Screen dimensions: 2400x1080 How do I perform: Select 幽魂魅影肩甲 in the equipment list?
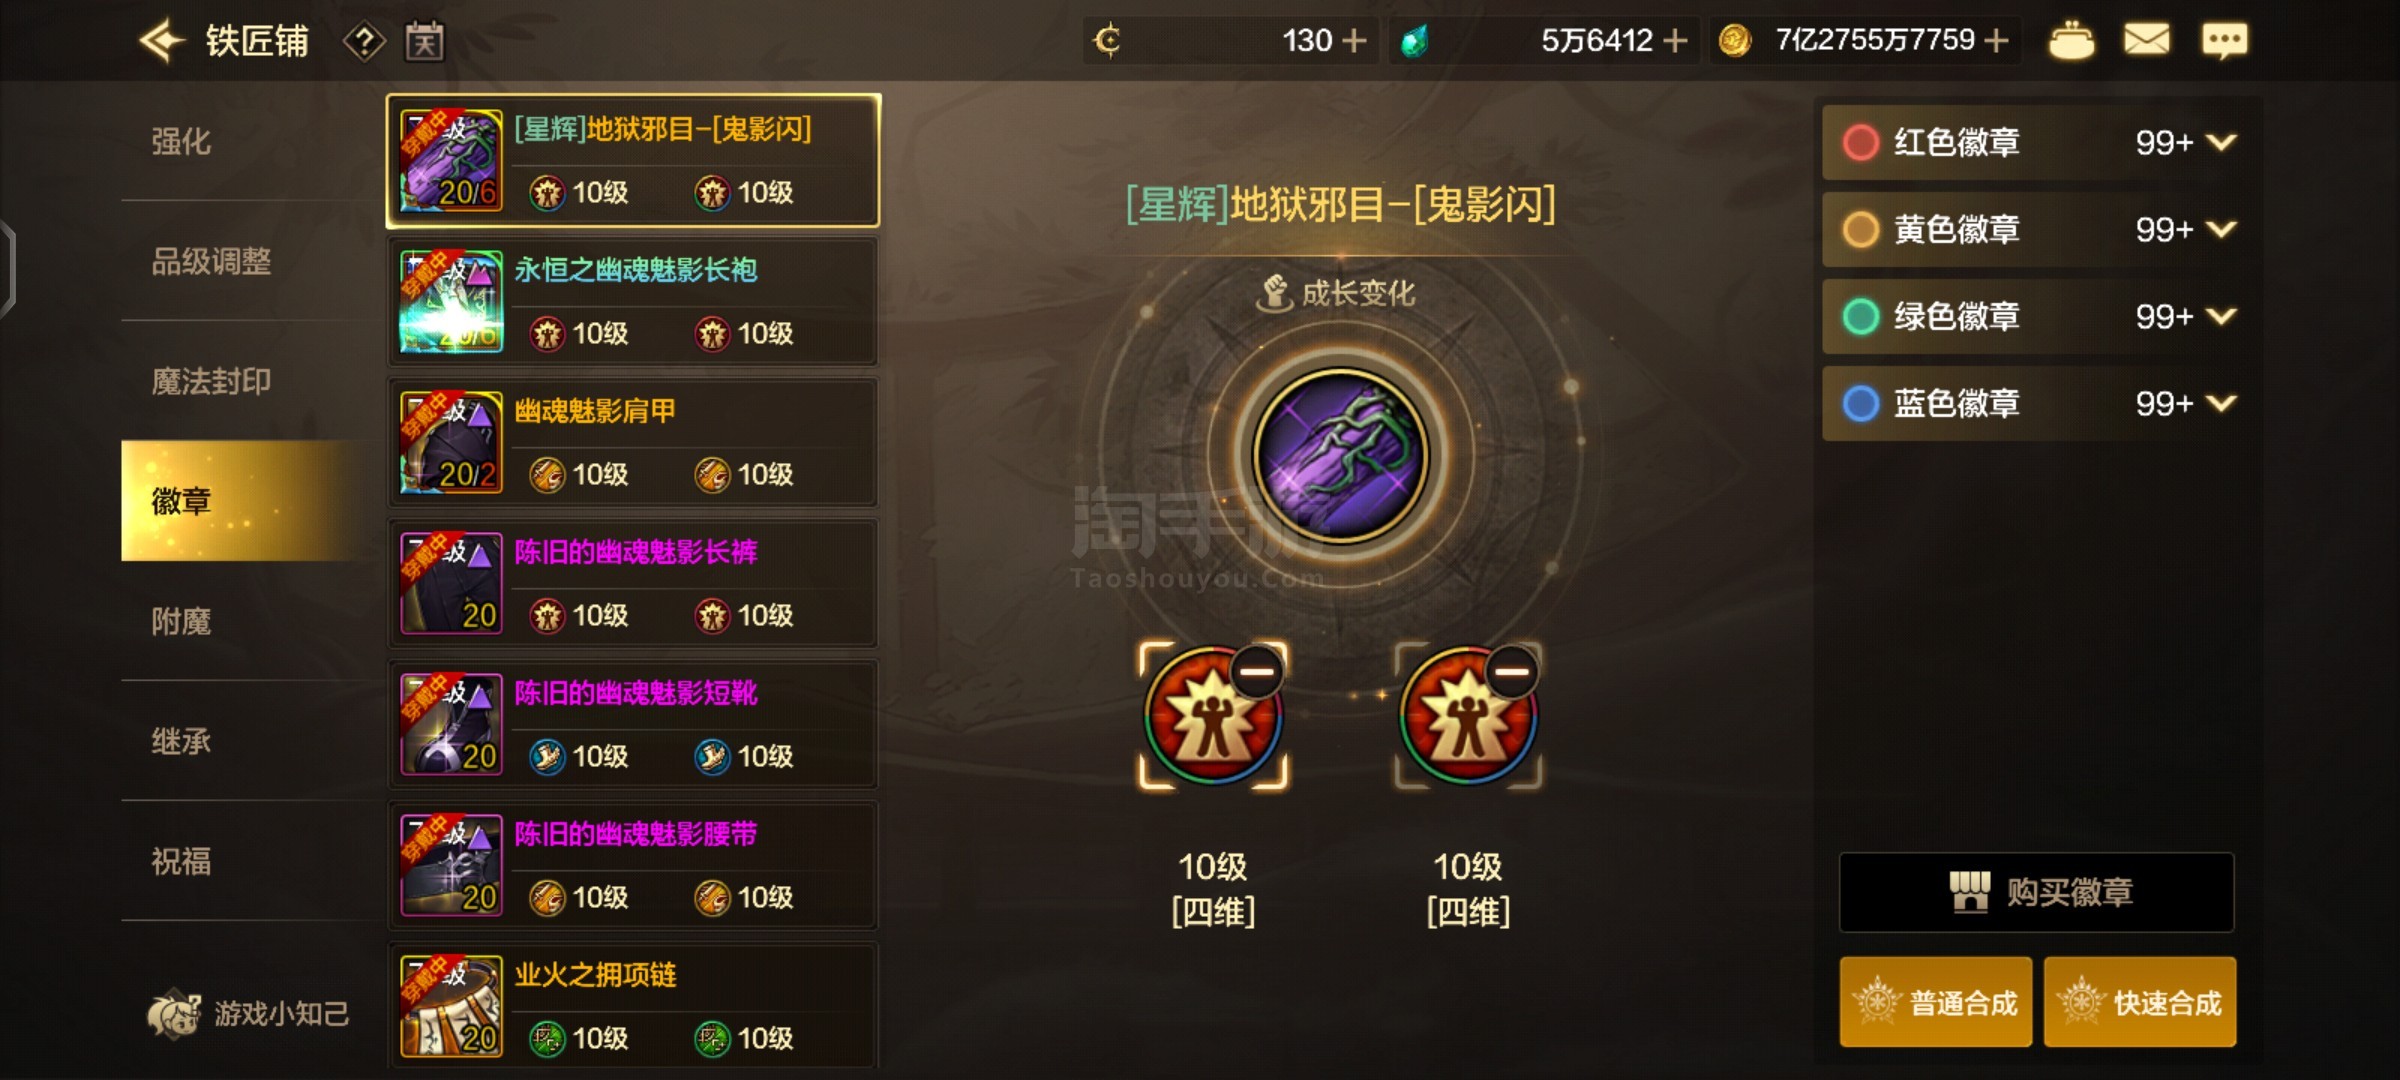pos(632,441)
